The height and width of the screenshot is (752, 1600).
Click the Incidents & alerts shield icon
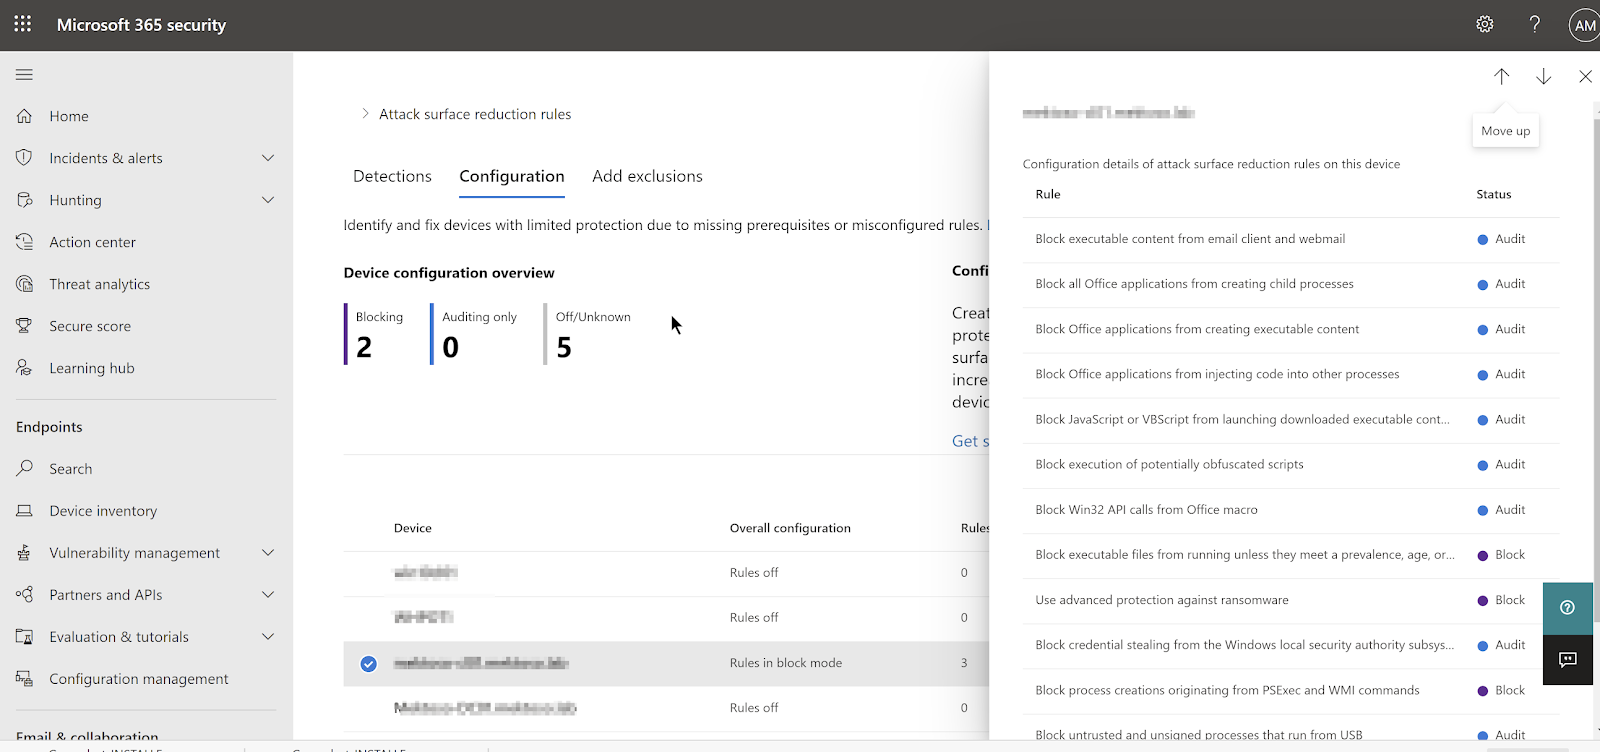[x=25, y=158]
